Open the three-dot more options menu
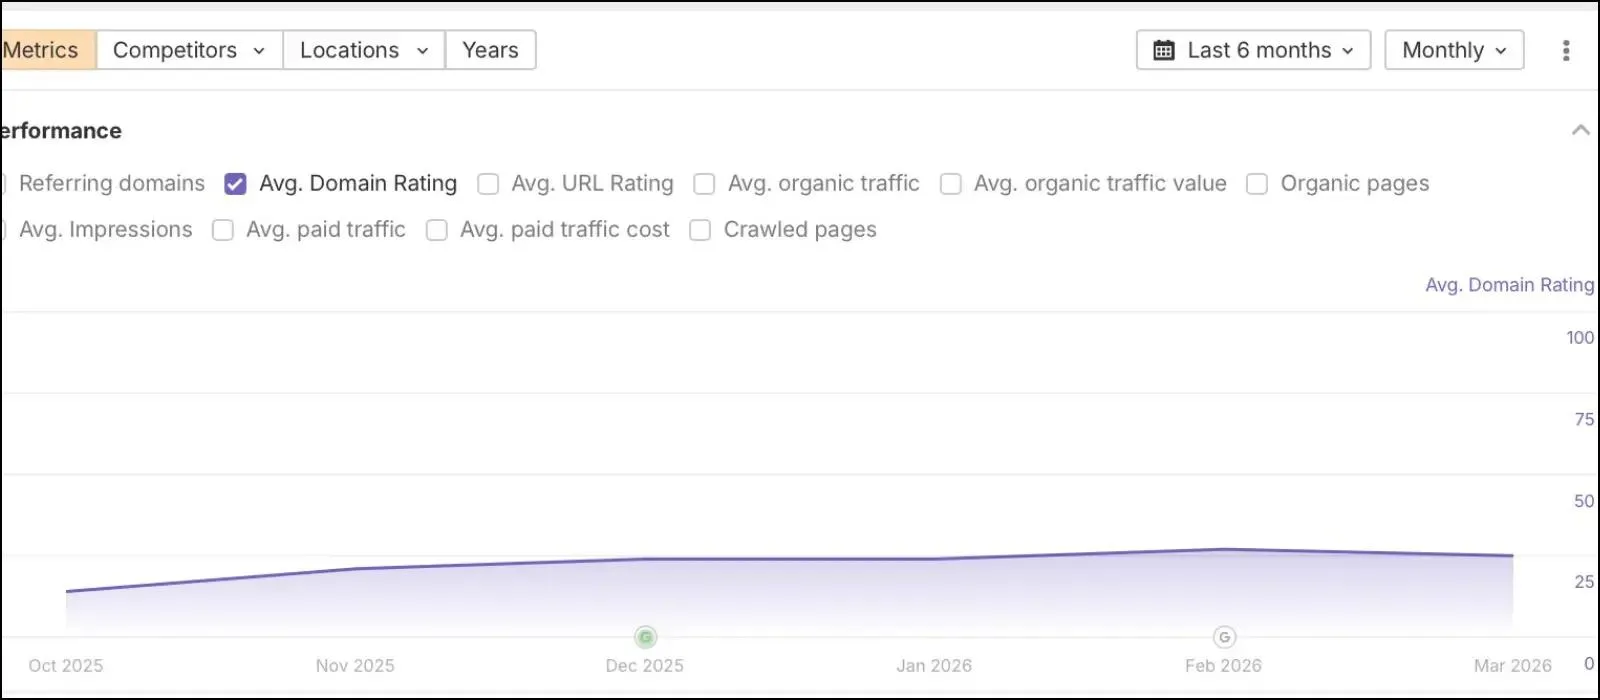 pos(1566,50)
